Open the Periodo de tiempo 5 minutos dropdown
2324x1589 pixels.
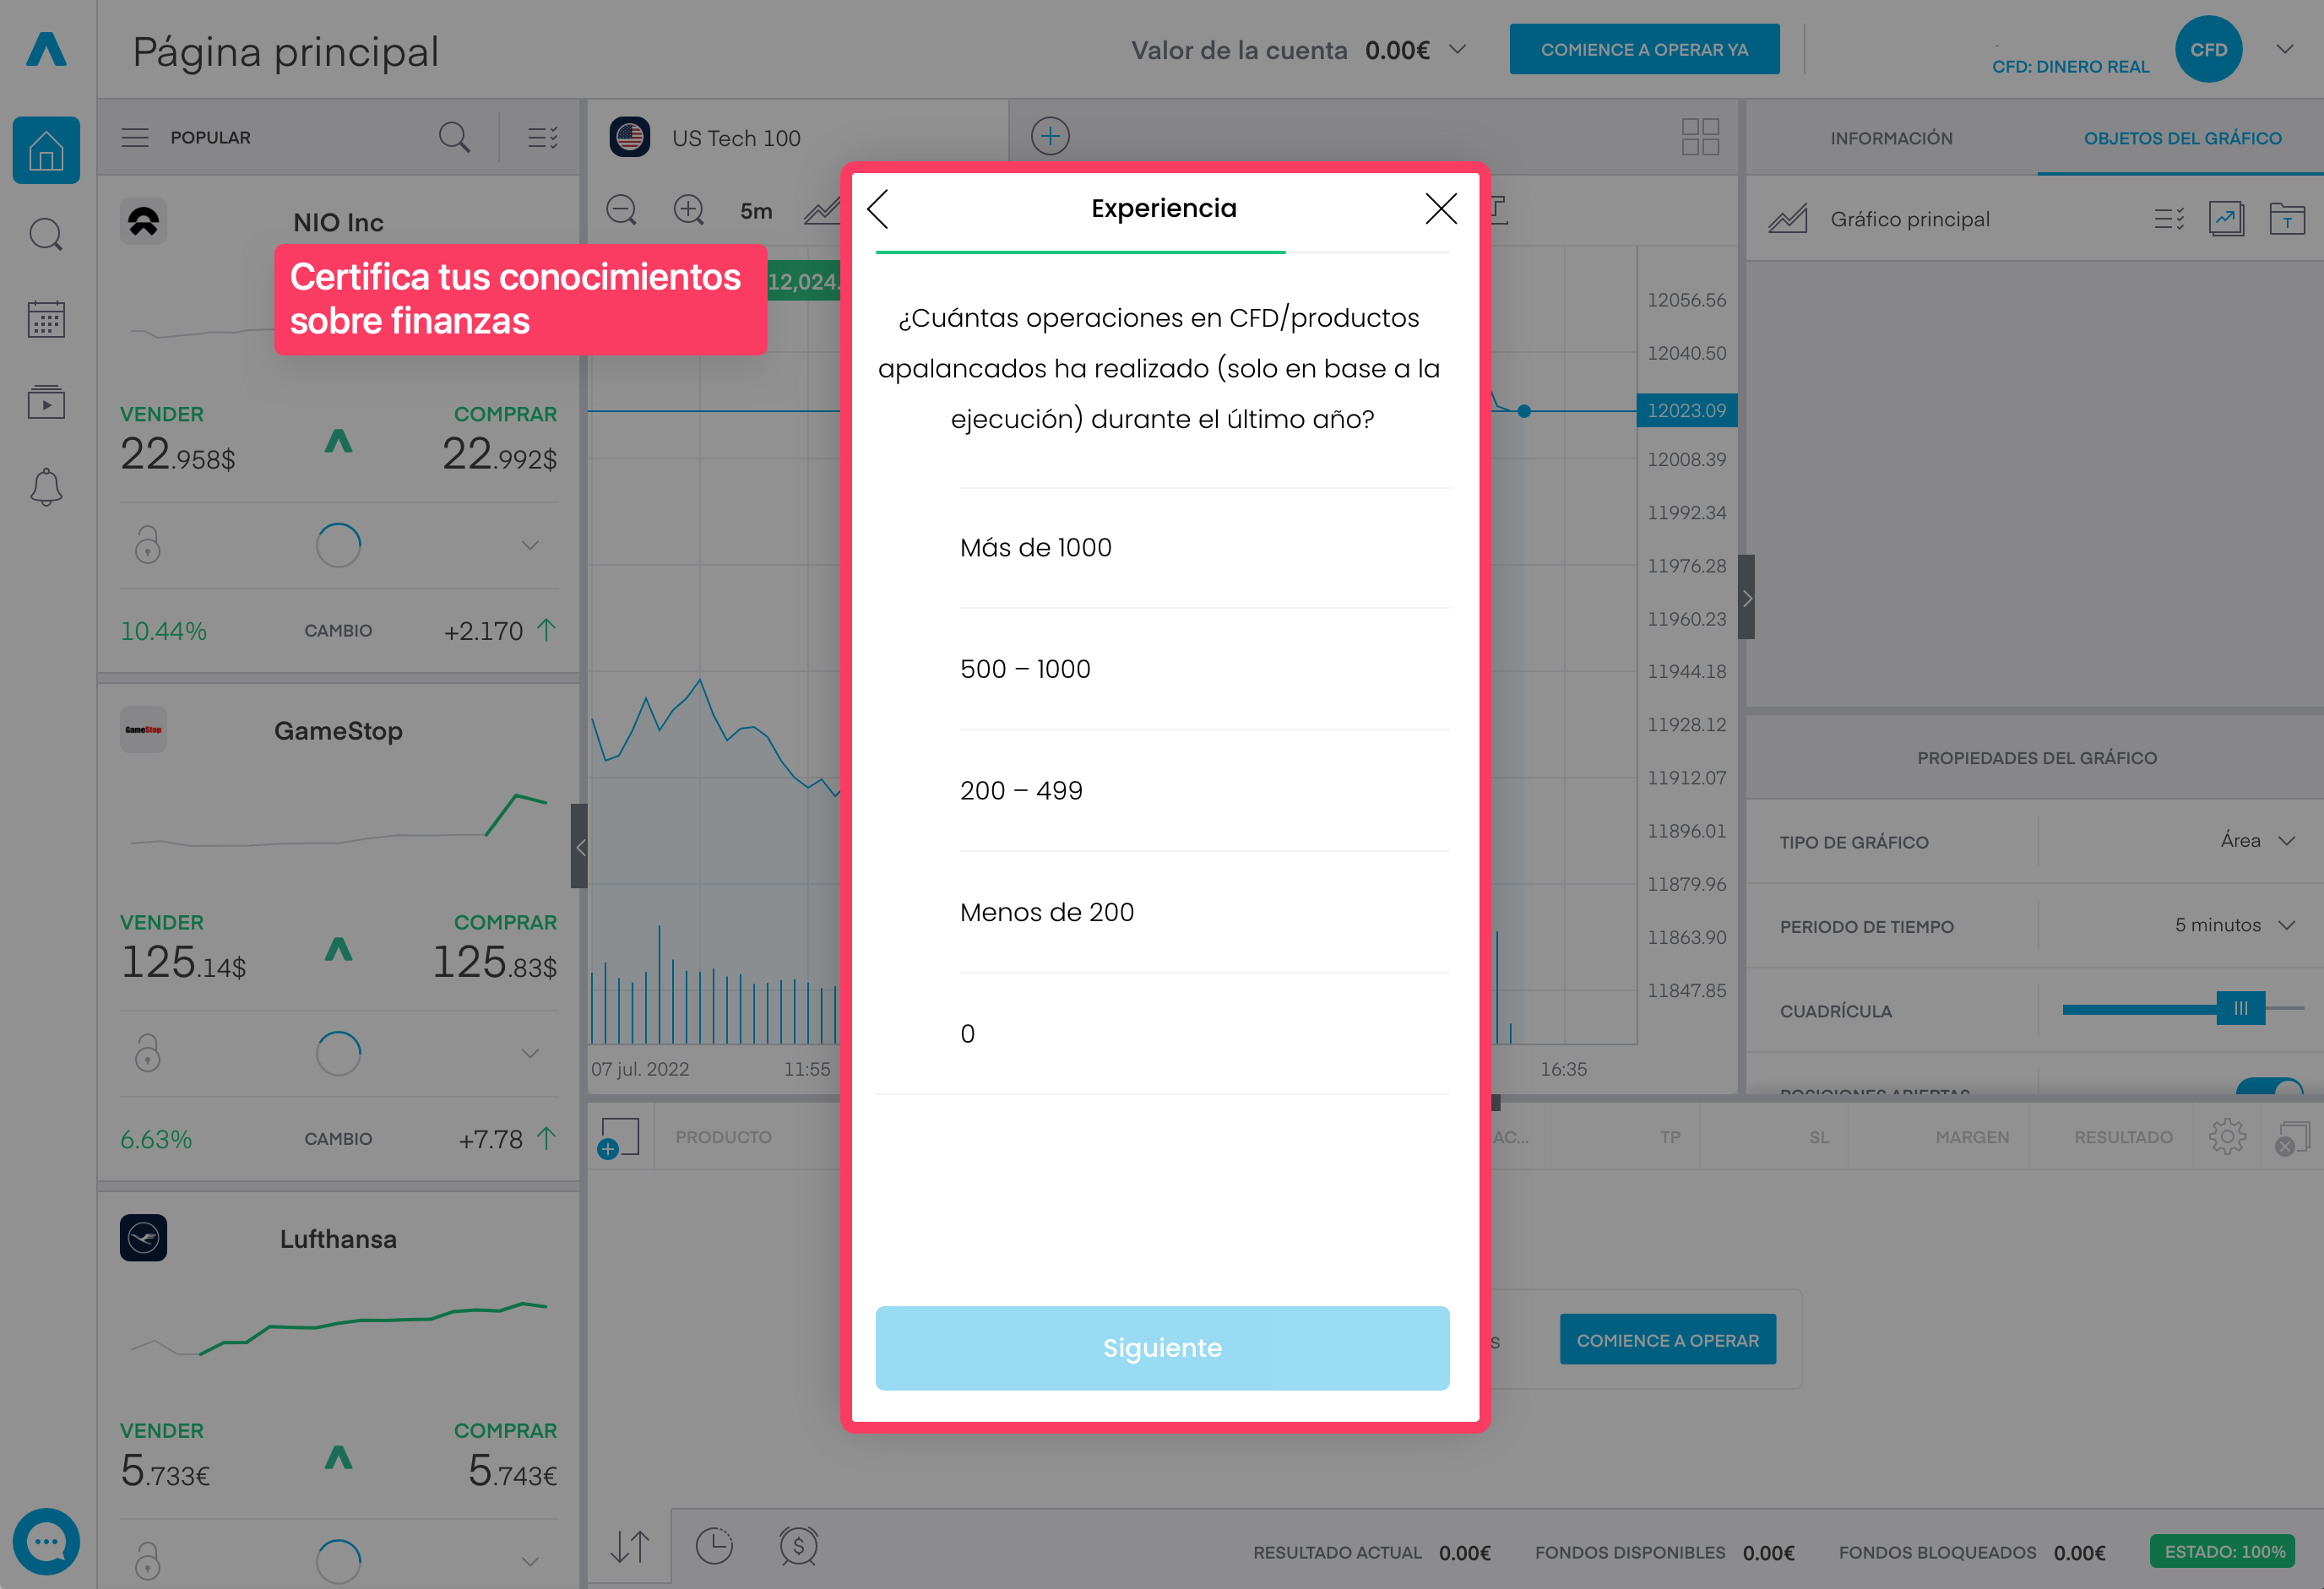[2235, 926]
